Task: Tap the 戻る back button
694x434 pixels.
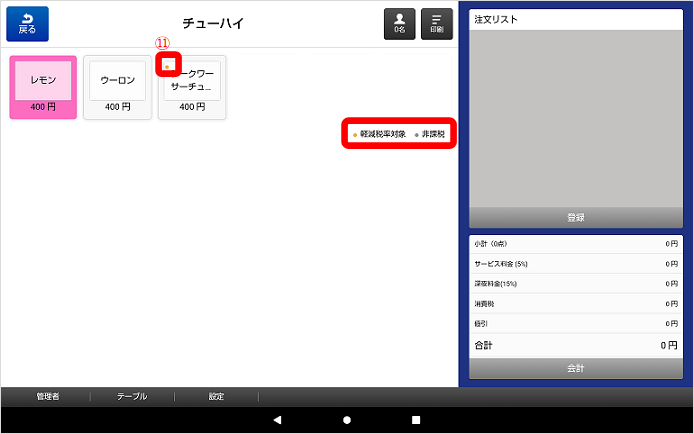Action: (27, 24)
